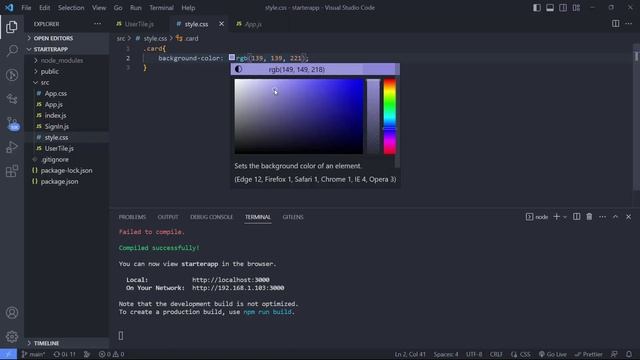Open the Accounts icon in activity bar
Viewport: 640px width, 360px height.
pos(12,313)
